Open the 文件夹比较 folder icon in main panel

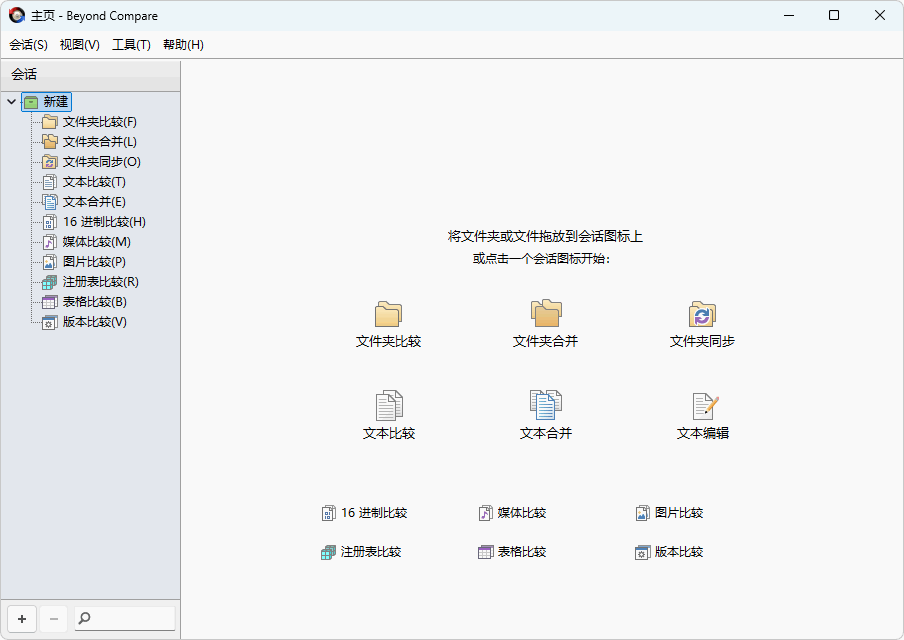pyautogui.click(x=388, y=314)
